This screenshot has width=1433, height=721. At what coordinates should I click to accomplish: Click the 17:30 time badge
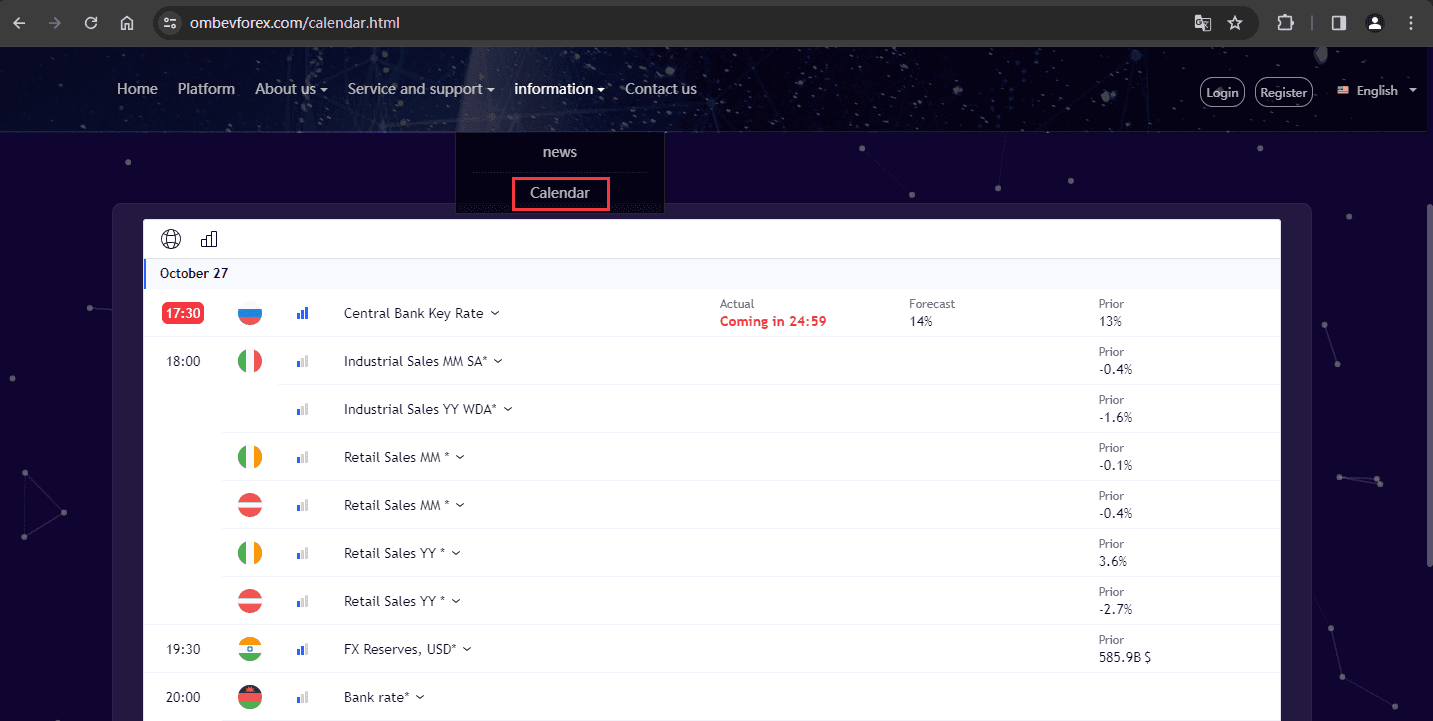(183, 313)
